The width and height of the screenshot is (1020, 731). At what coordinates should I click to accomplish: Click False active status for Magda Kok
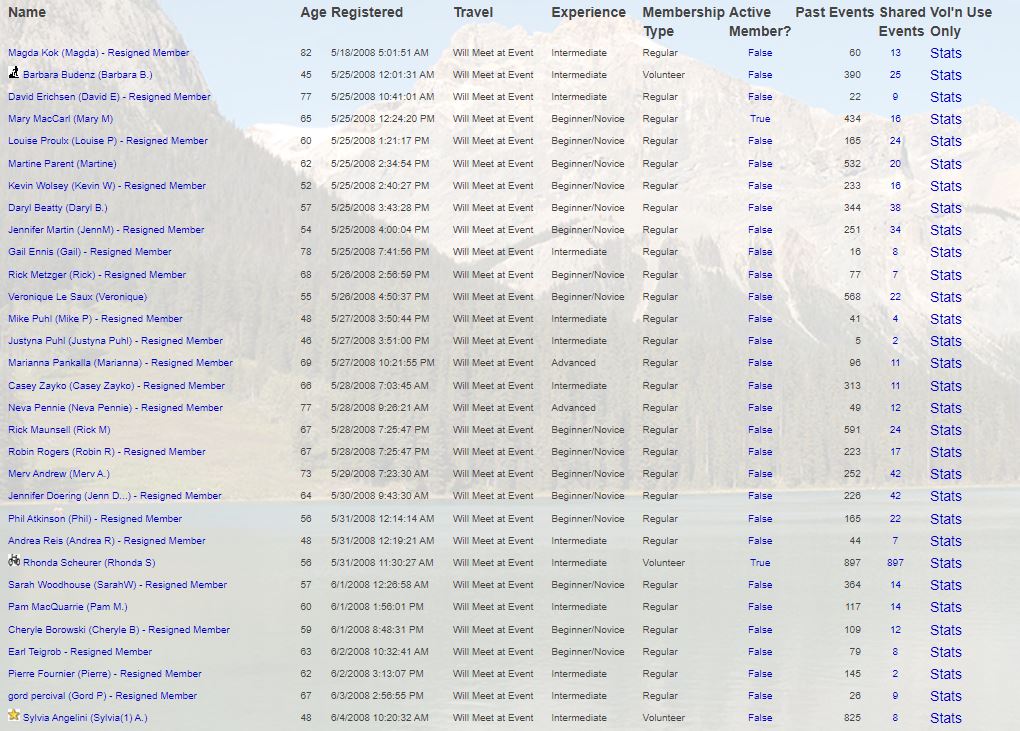pyautogui.click(x=760, y=53)
